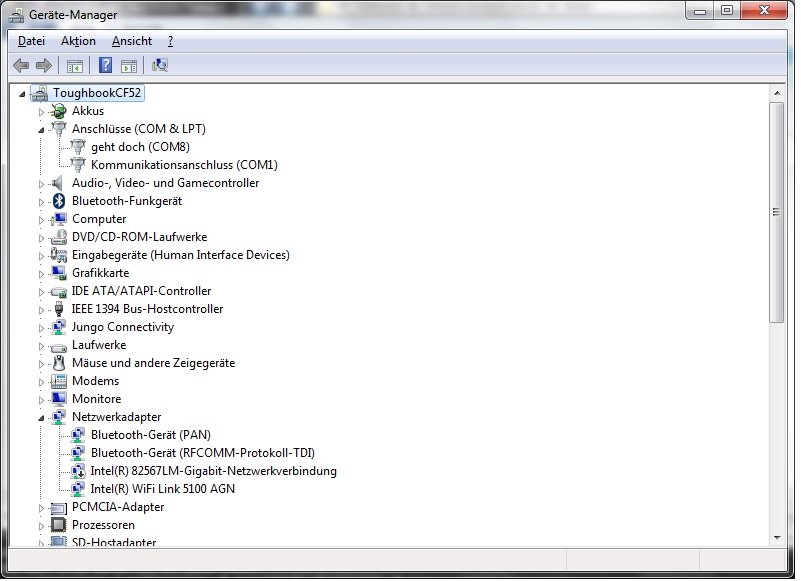Select the Netzwerkadapter label
801x581 pixels.
click(116, 417)
